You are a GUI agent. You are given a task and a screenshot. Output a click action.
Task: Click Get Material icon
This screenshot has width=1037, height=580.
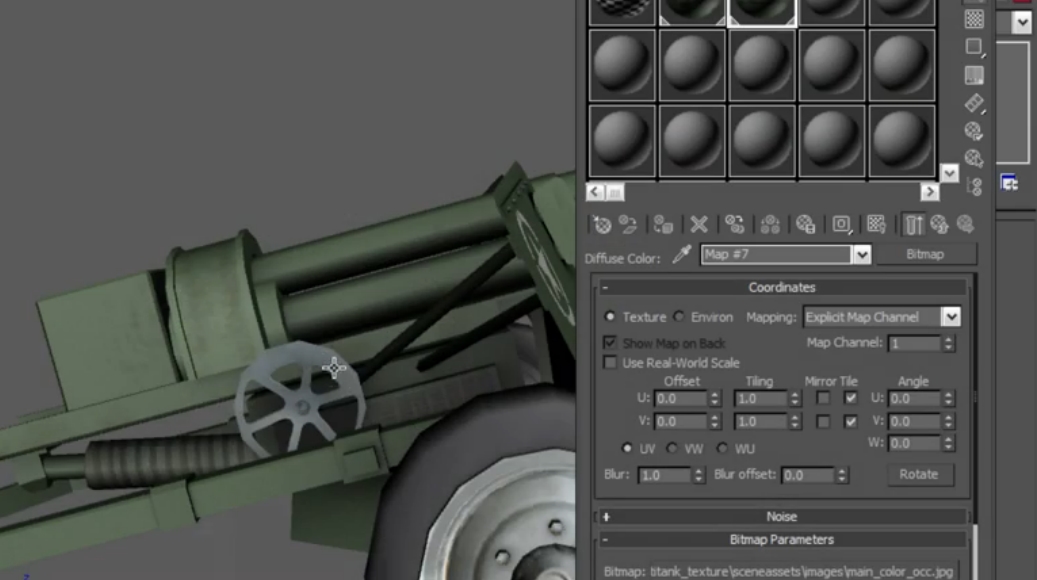point(601,224)
